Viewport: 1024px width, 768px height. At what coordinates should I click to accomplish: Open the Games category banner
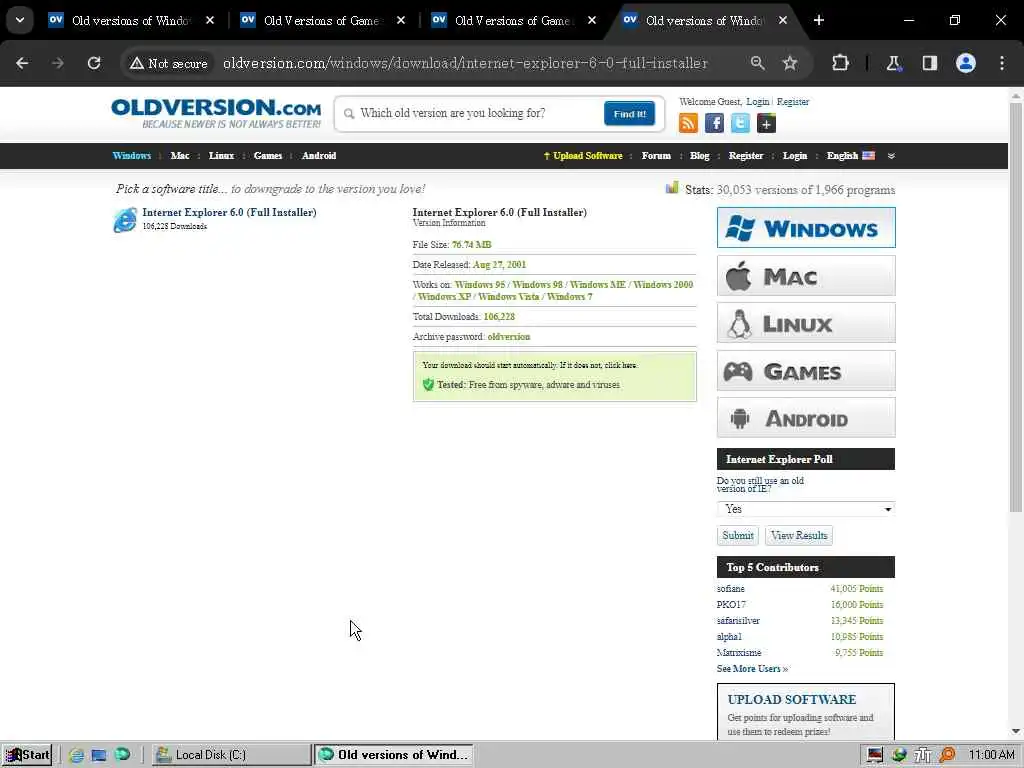806,370
